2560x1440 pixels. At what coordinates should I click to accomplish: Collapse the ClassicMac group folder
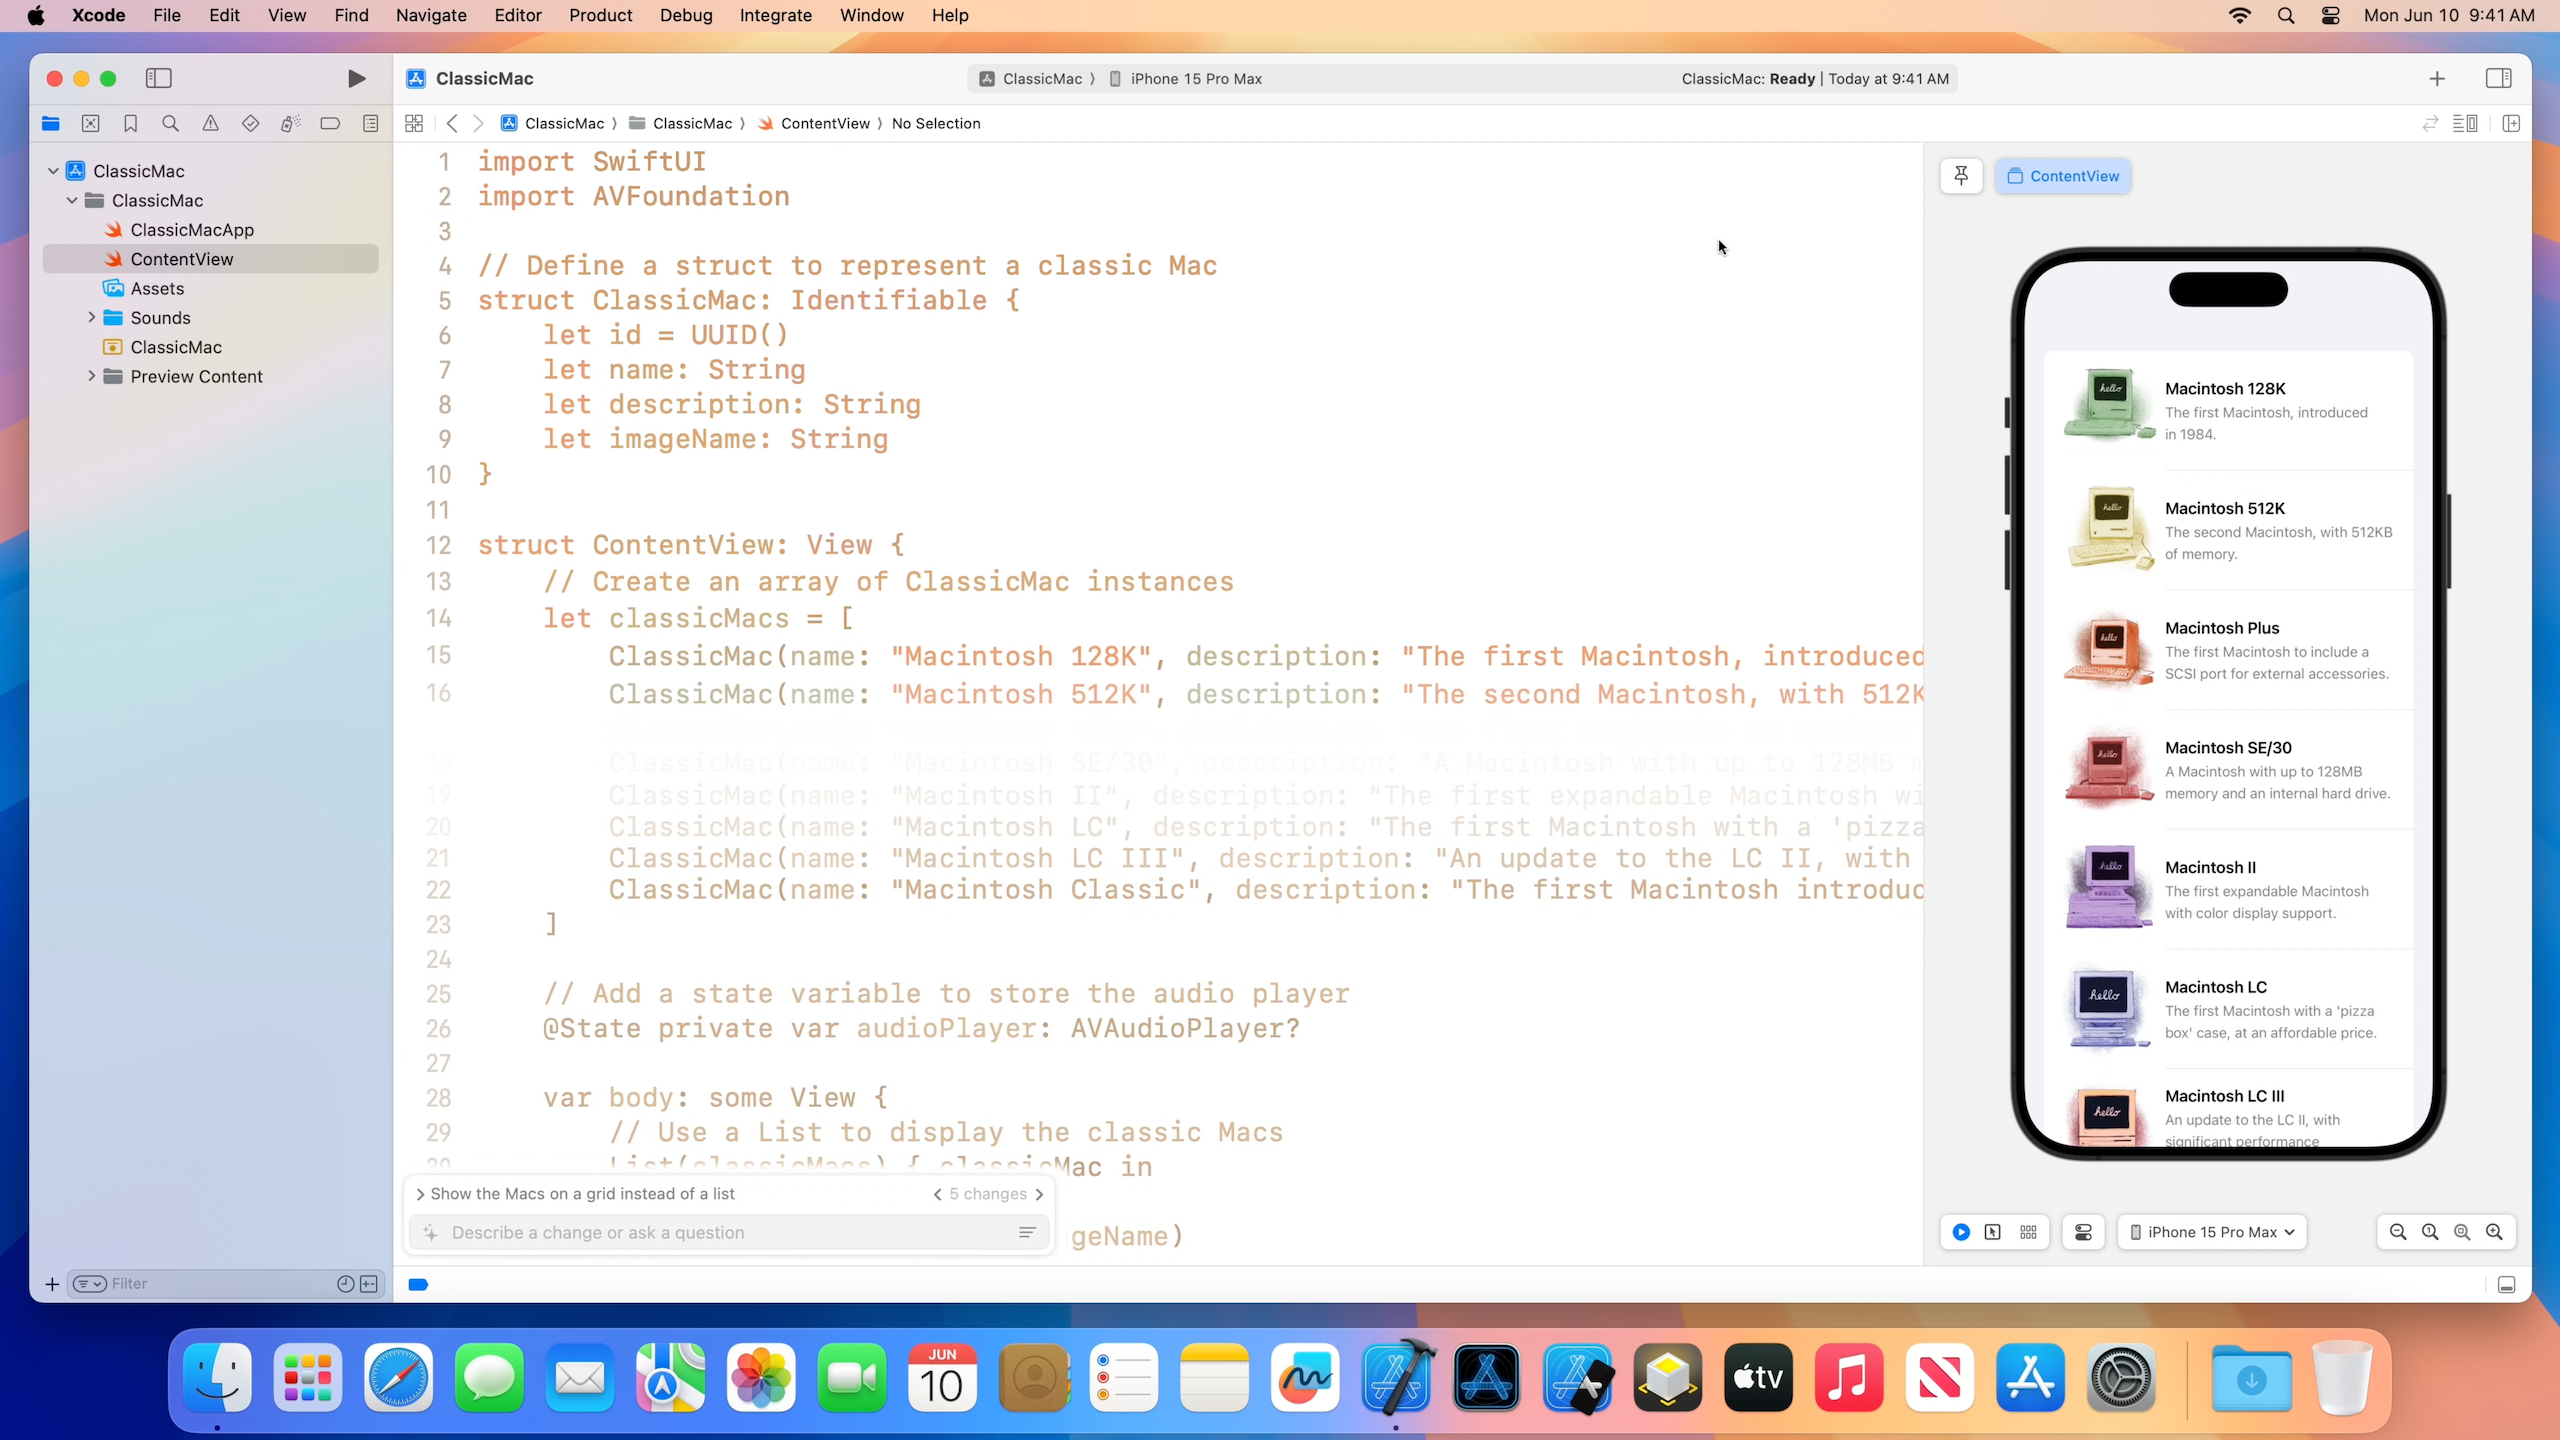point(72,200)
